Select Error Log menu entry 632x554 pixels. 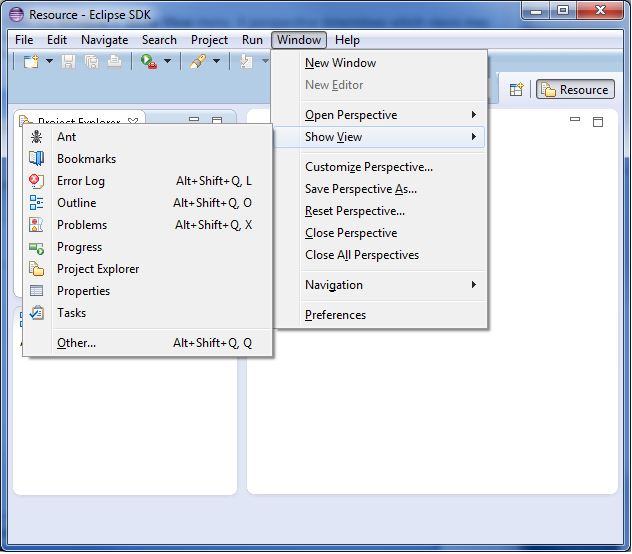pos(147,181)
